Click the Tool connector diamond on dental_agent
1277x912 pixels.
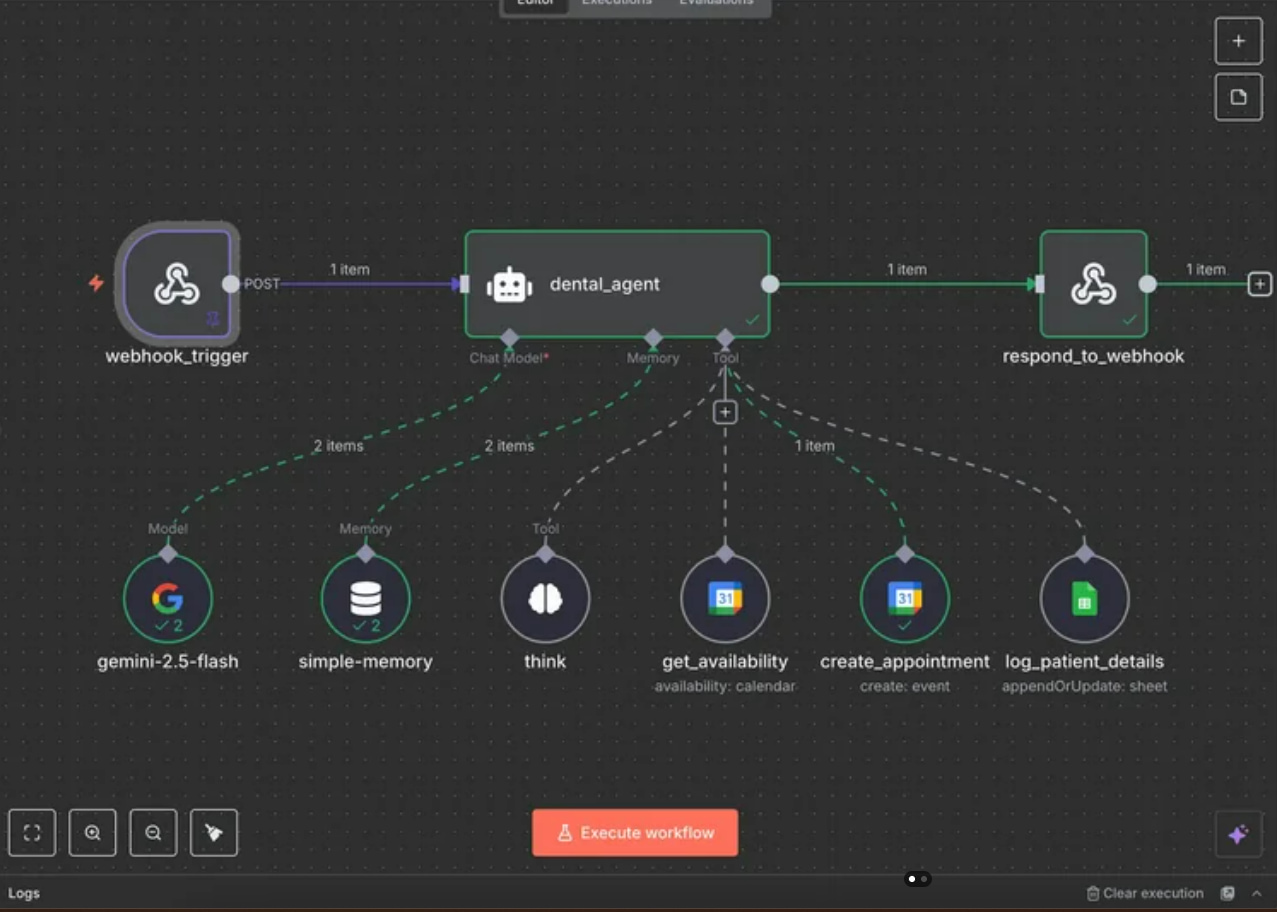pyautogui.click(x=725, y=337)
